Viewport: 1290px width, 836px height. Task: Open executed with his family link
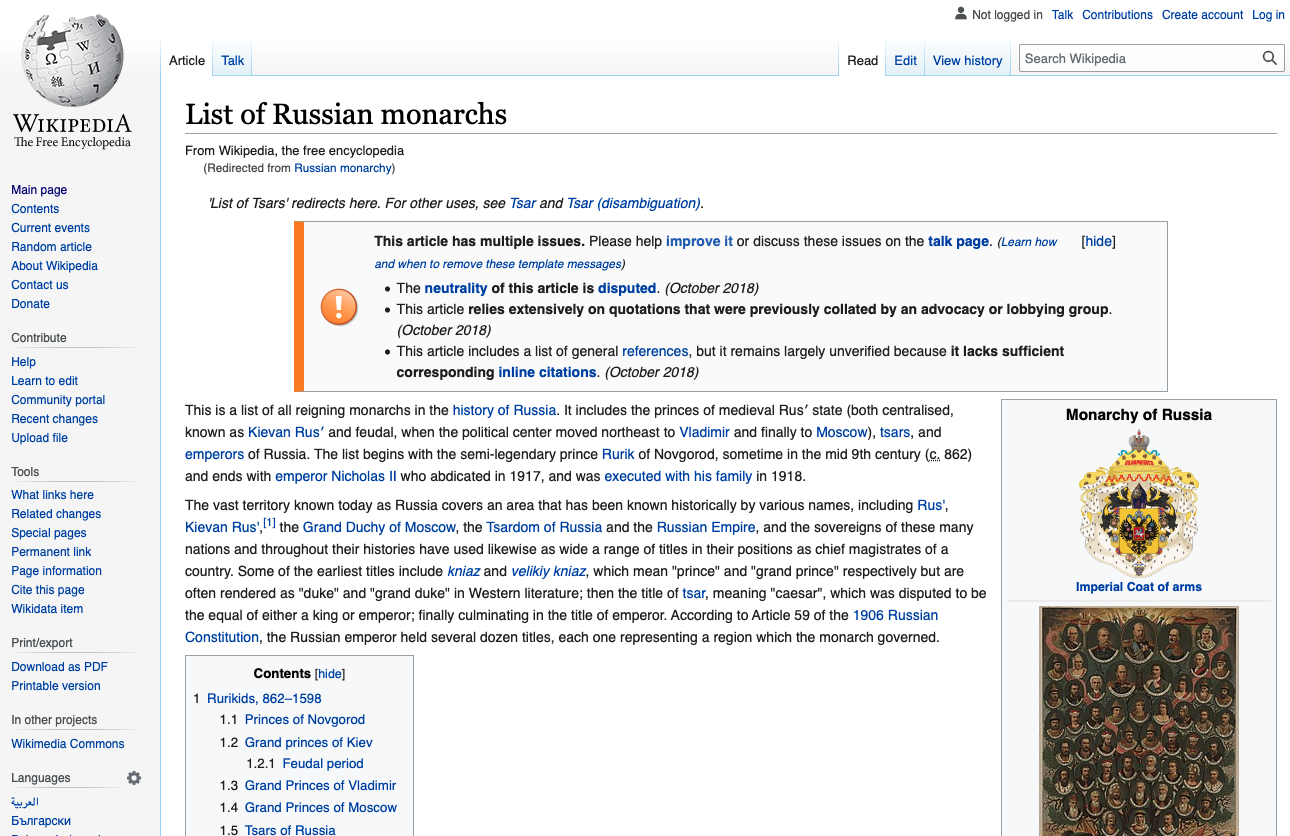coord(678,476)
